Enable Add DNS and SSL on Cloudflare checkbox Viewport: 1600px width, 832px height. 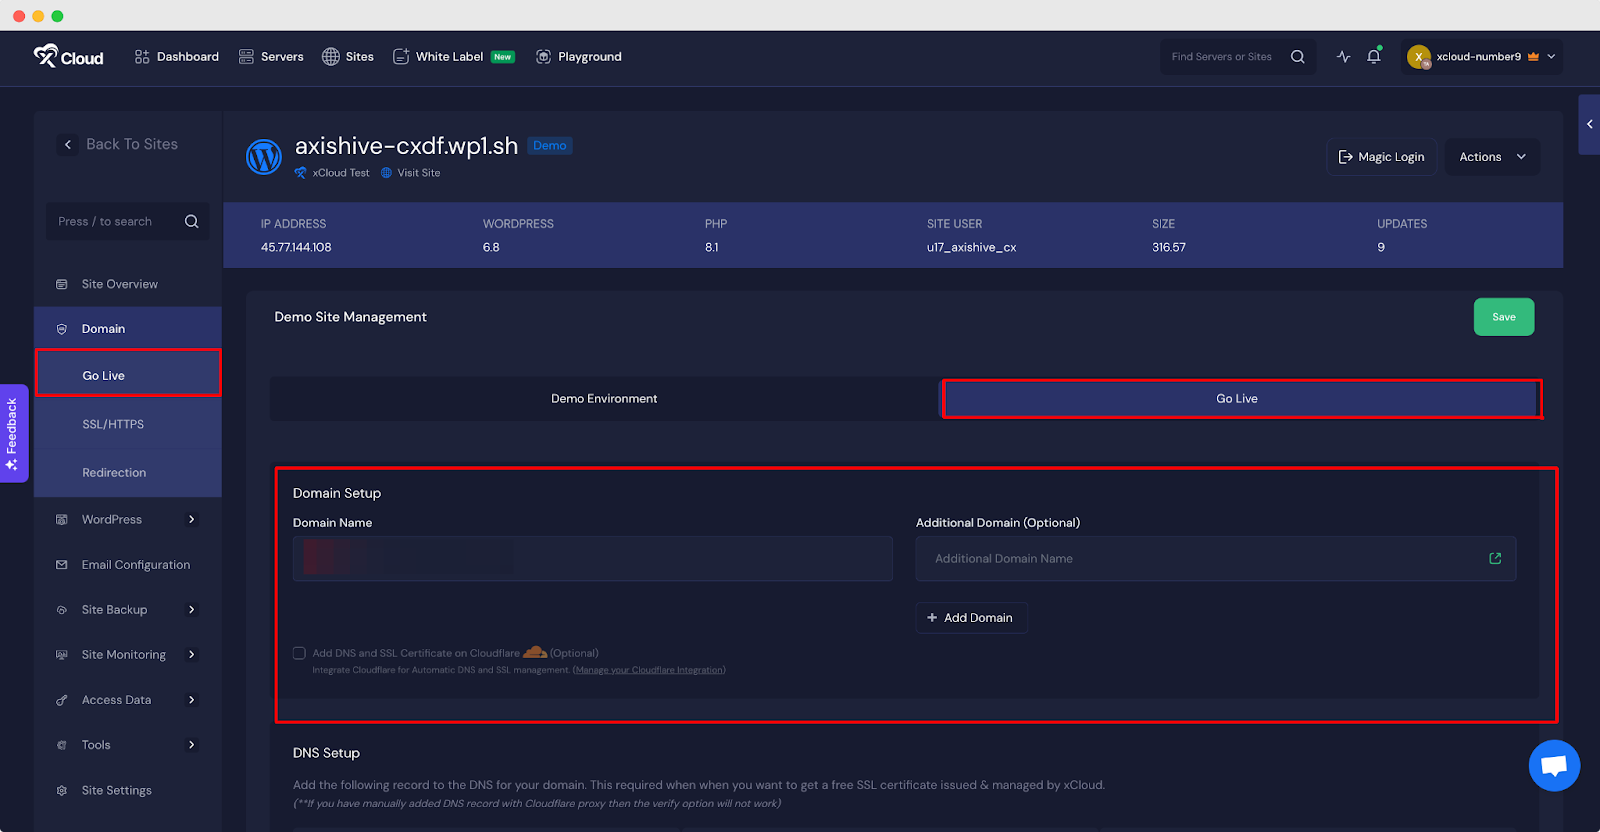(x=299, y=653)
